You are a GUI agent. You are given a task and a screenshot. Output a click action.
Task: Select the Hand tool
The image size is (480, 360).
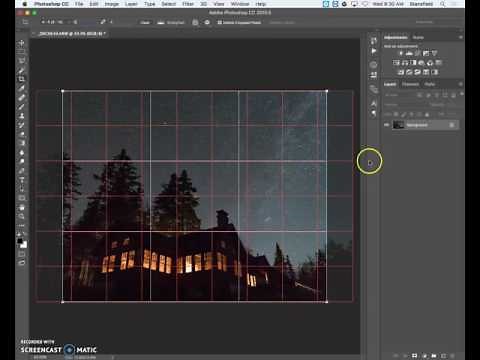click(x=22, y=207)
